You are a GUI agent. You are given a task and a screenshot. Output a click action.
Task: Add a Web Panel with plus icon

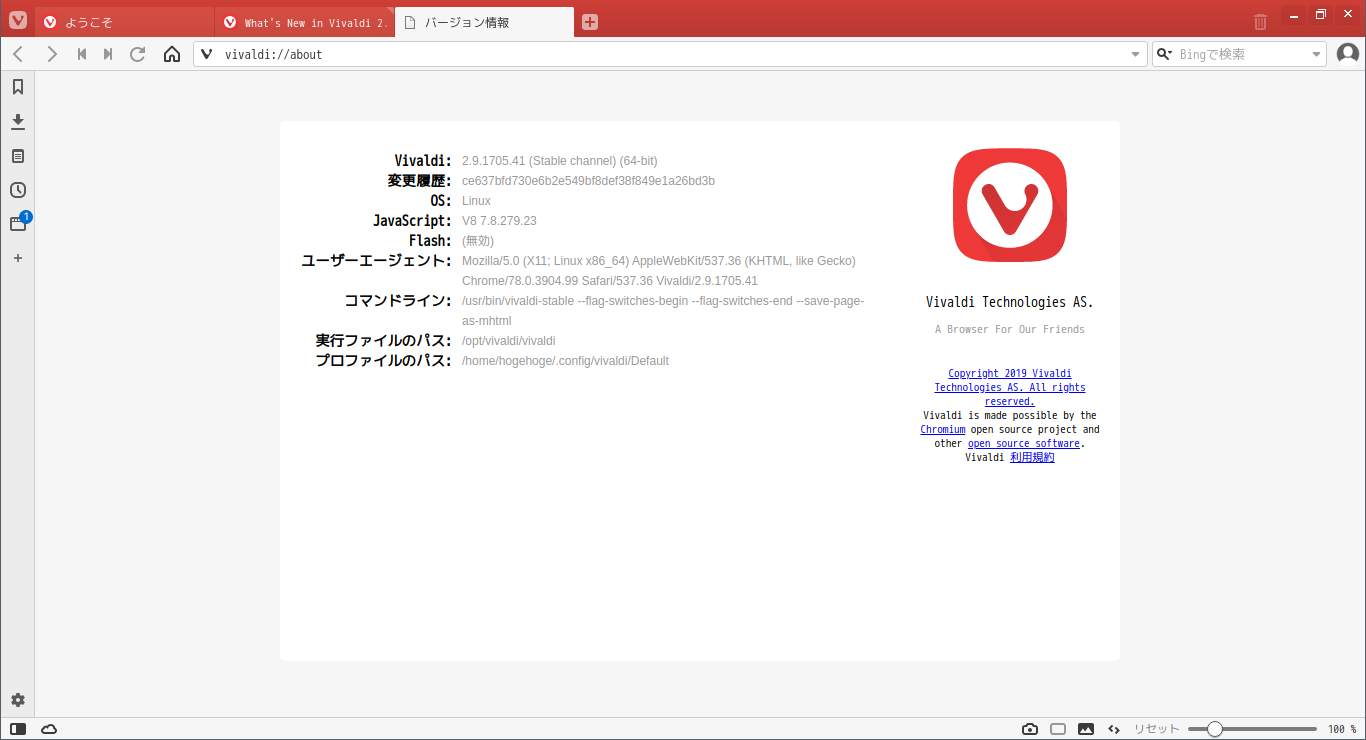click(17, 258)
